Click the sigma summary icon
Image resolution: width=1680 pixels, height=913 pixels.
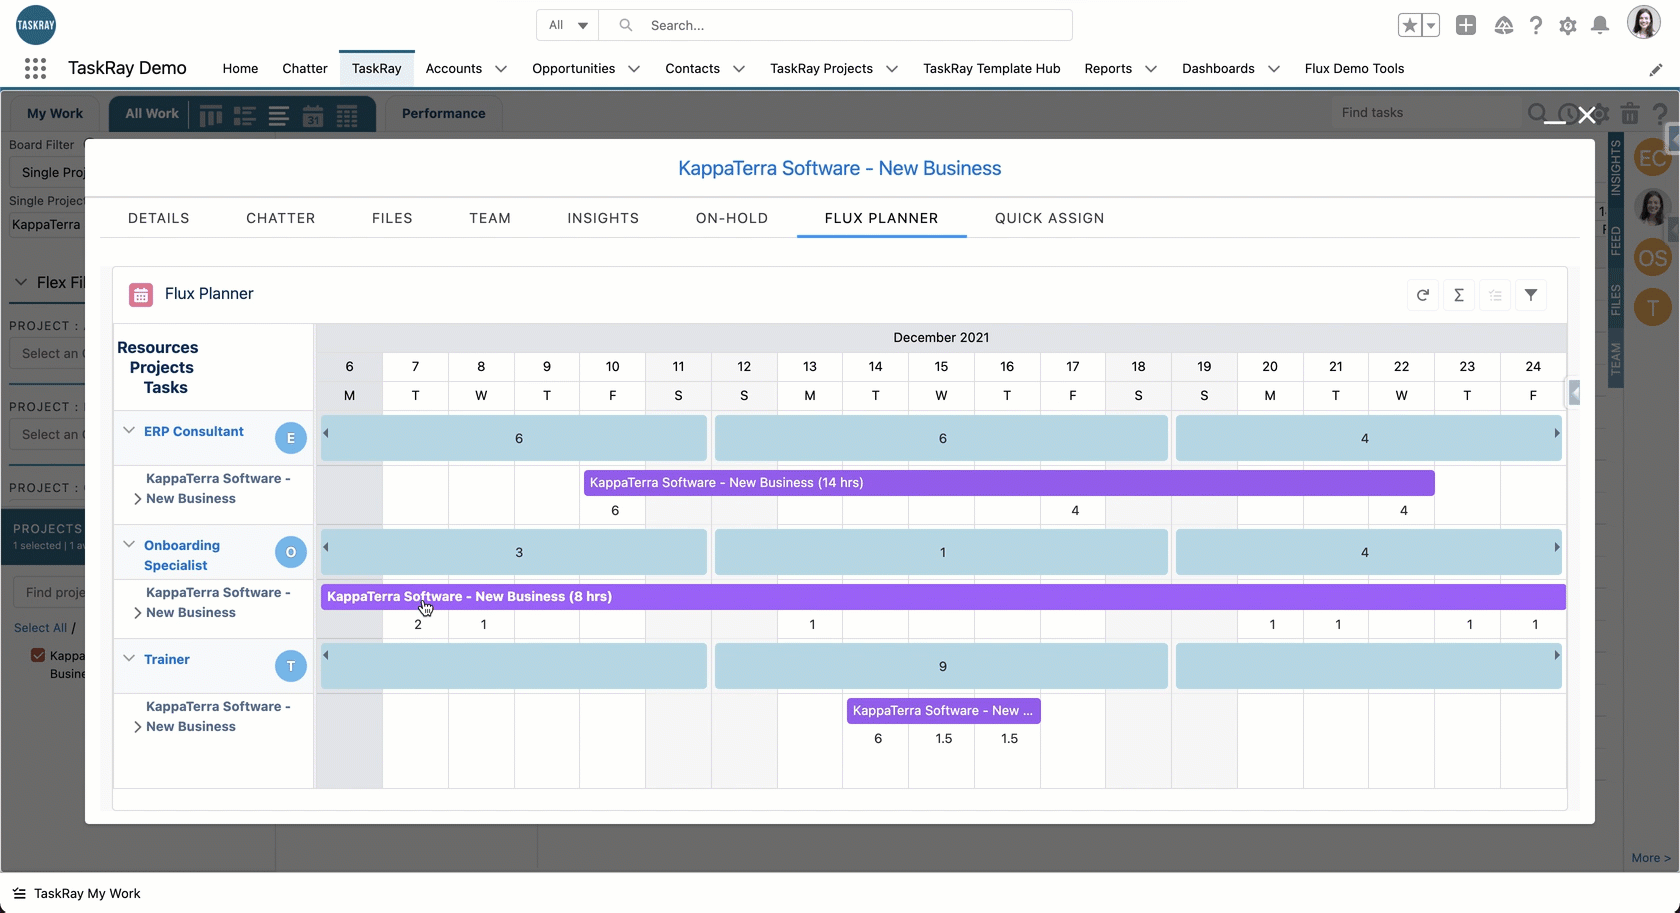[1459, 295]
